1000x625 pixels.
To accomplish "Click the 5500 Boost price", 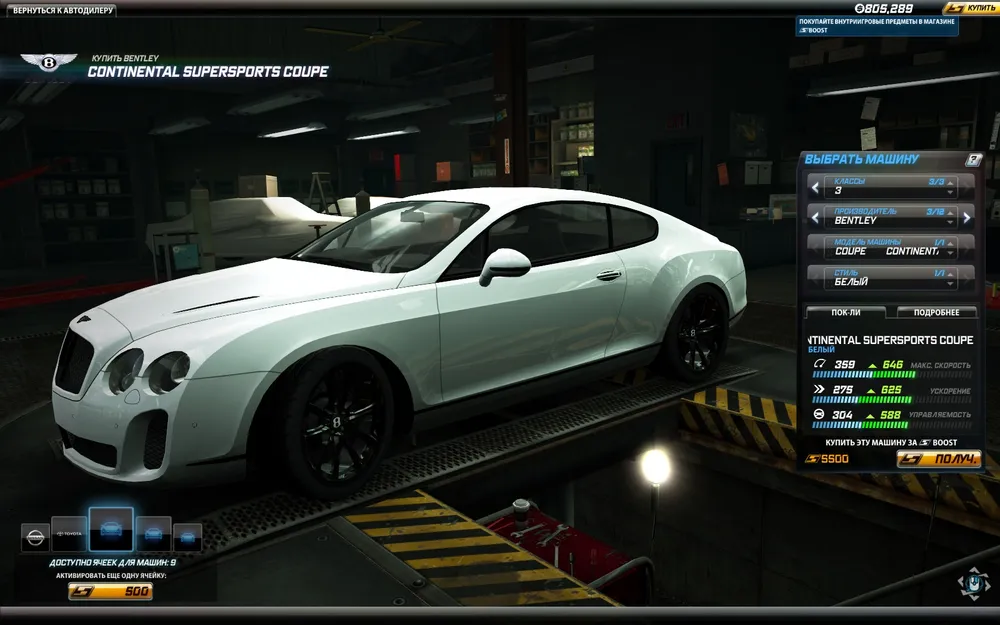I will [x=828, y=459].
